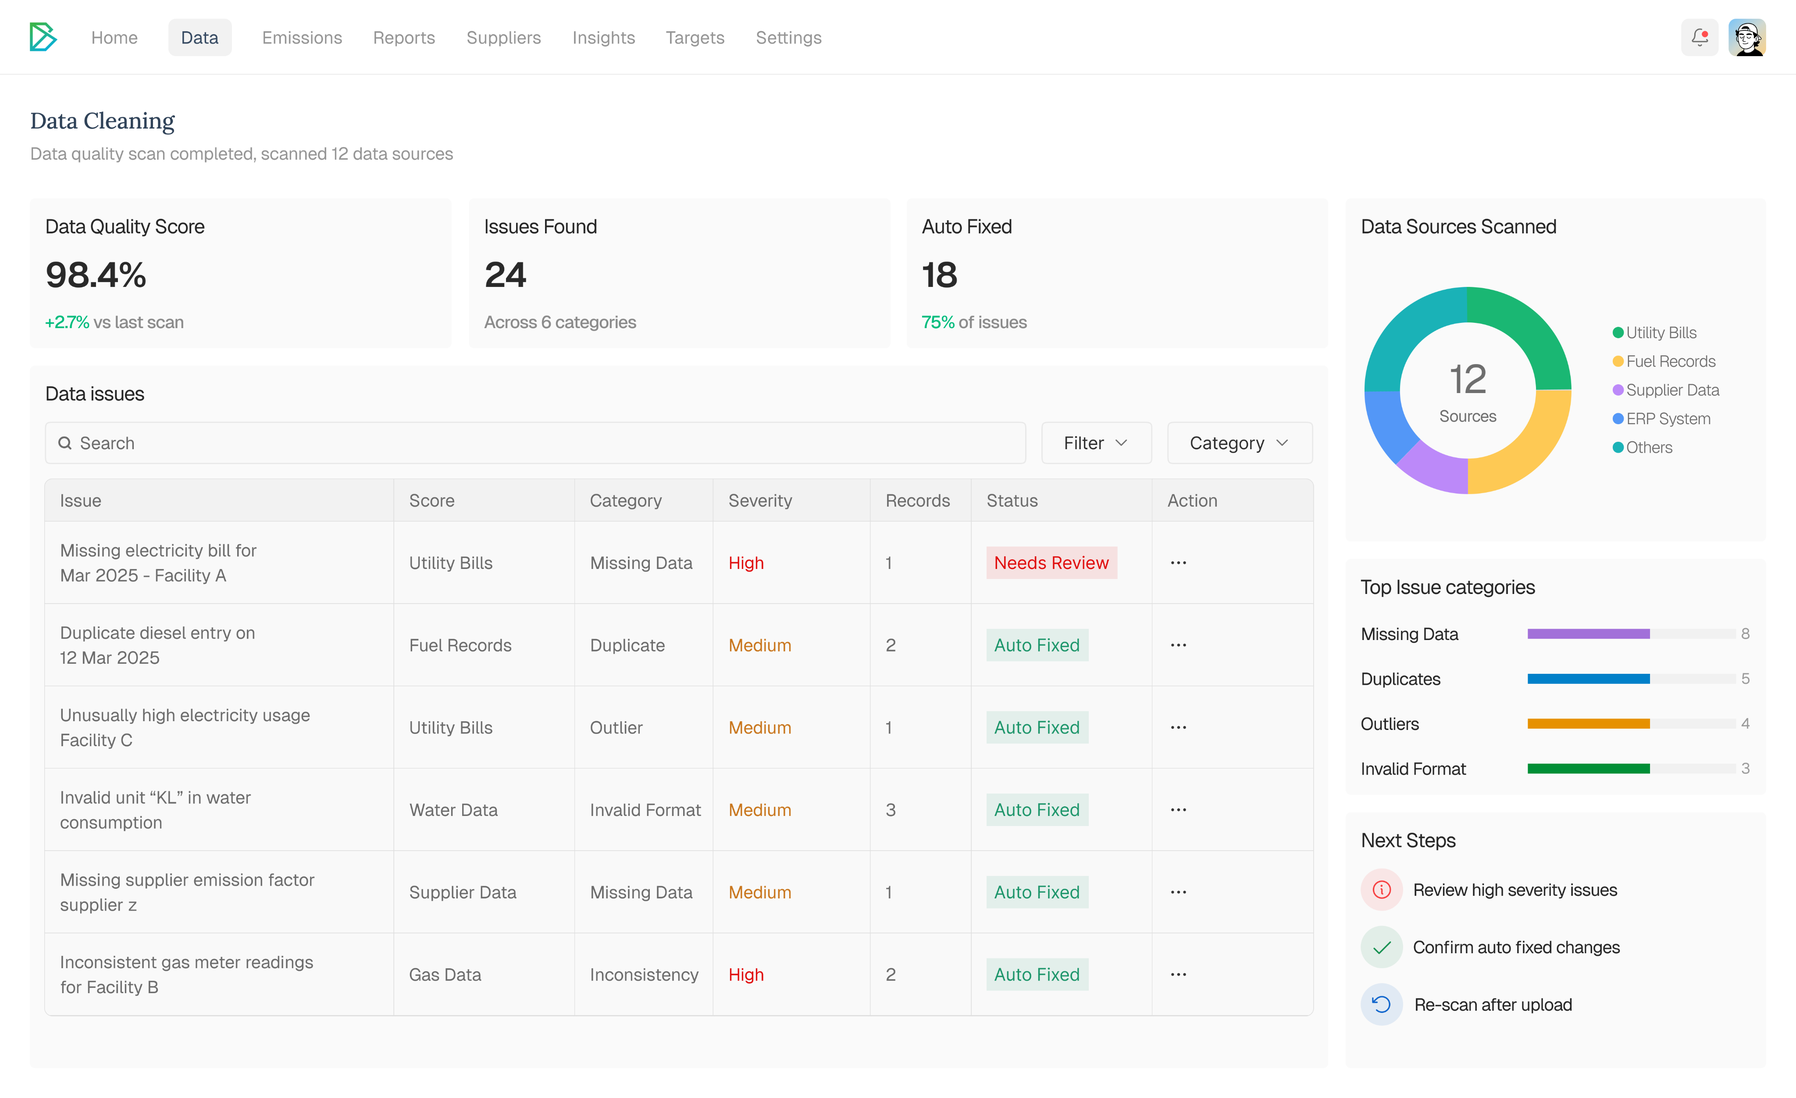The height and width of the screenshot is (1098, 1796).
Task: Click the Outliers orange progress bar
Action: click(x=1588, y=724)
